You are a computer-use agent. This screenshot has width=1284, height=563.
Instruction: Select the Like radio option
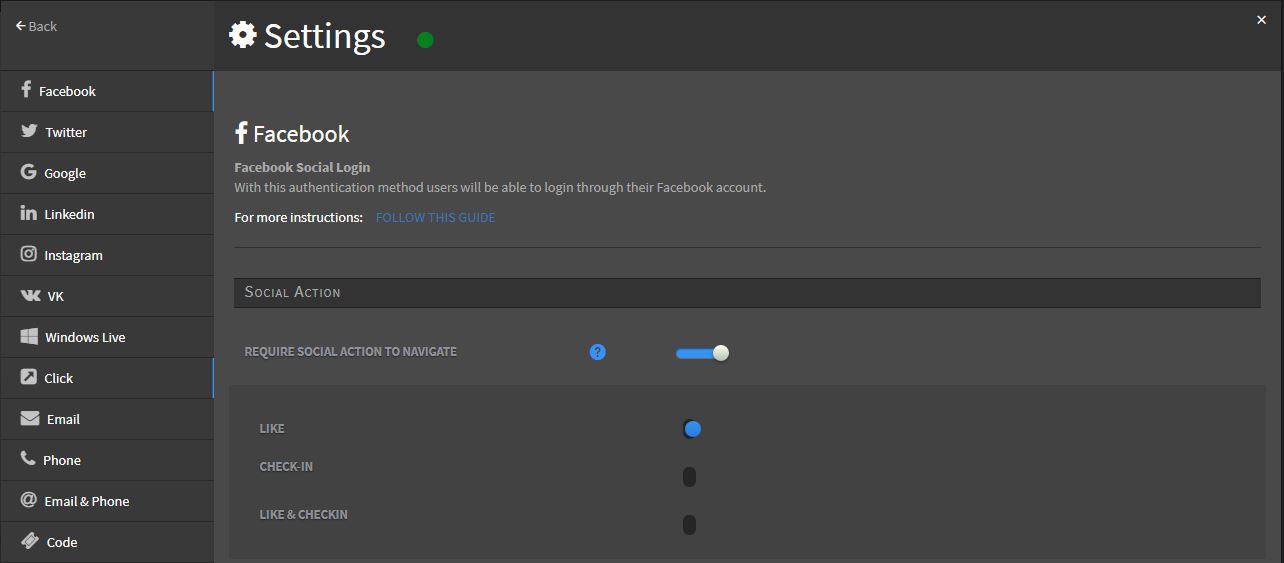(x=691, y=429)
